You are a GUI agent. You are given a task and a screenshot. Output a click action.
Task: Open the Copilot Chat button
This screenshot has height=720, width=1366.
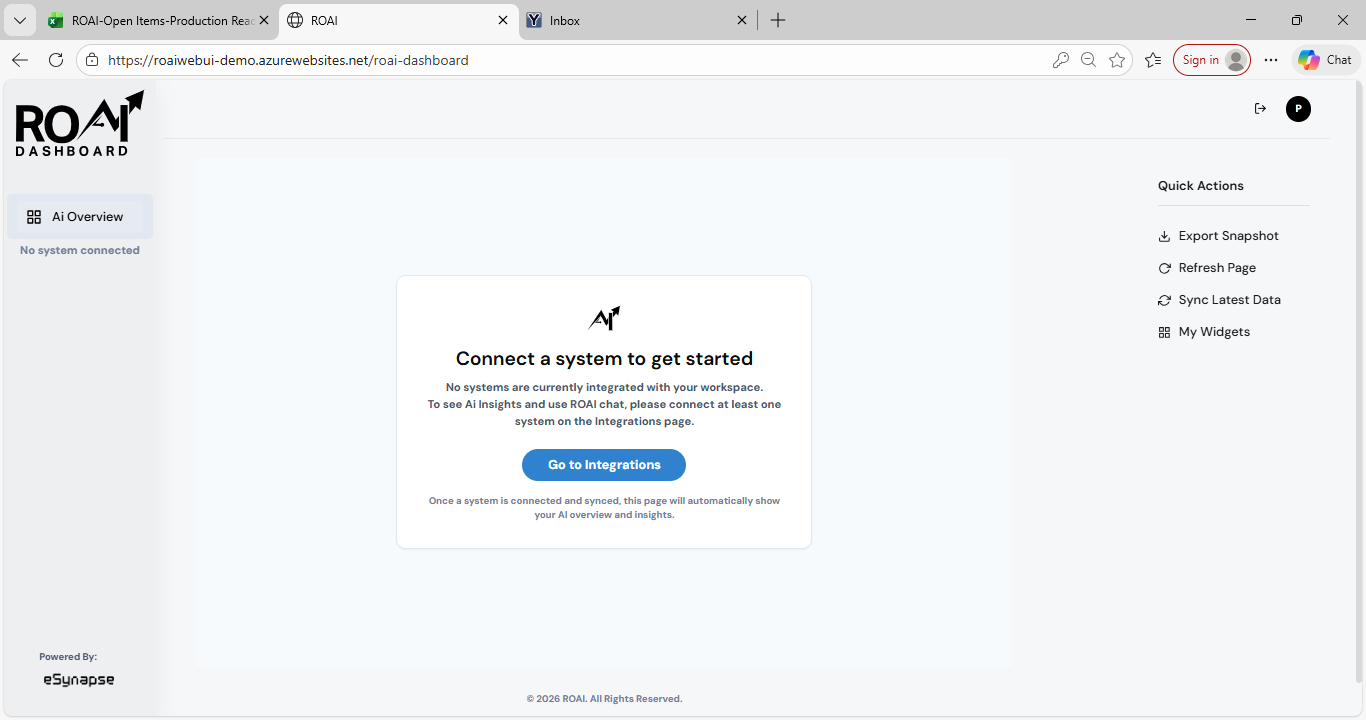(1325, 60)
